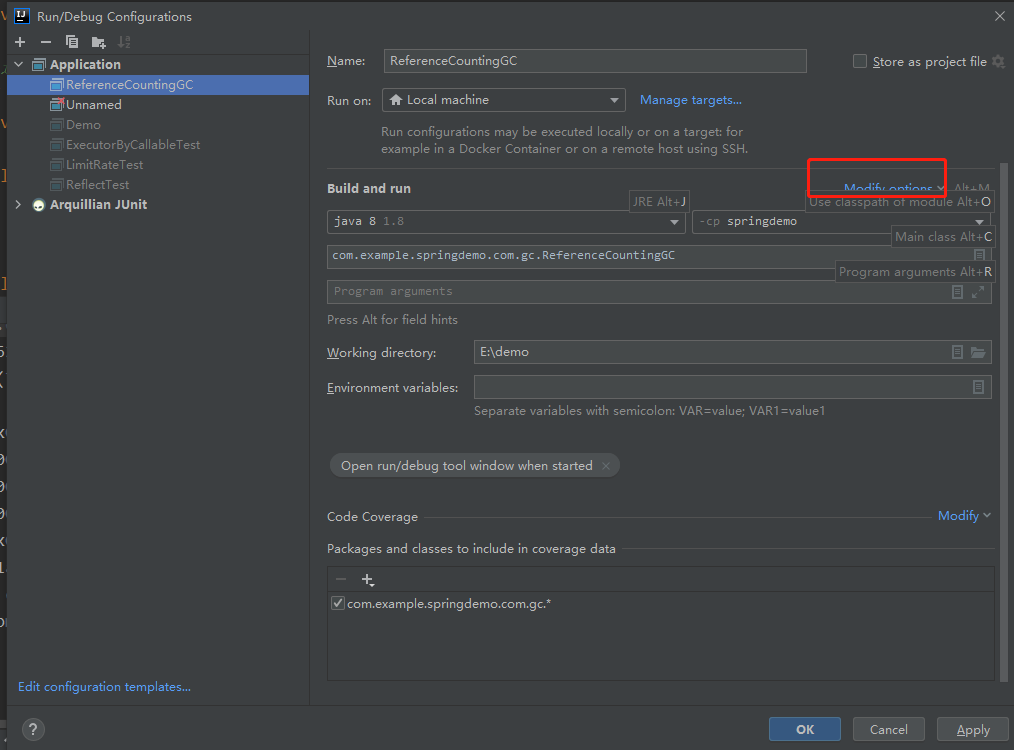Insert macros icon in Working directory
Image resolution: width=1014 pixels, height=750 pixels.
point(958,352)
